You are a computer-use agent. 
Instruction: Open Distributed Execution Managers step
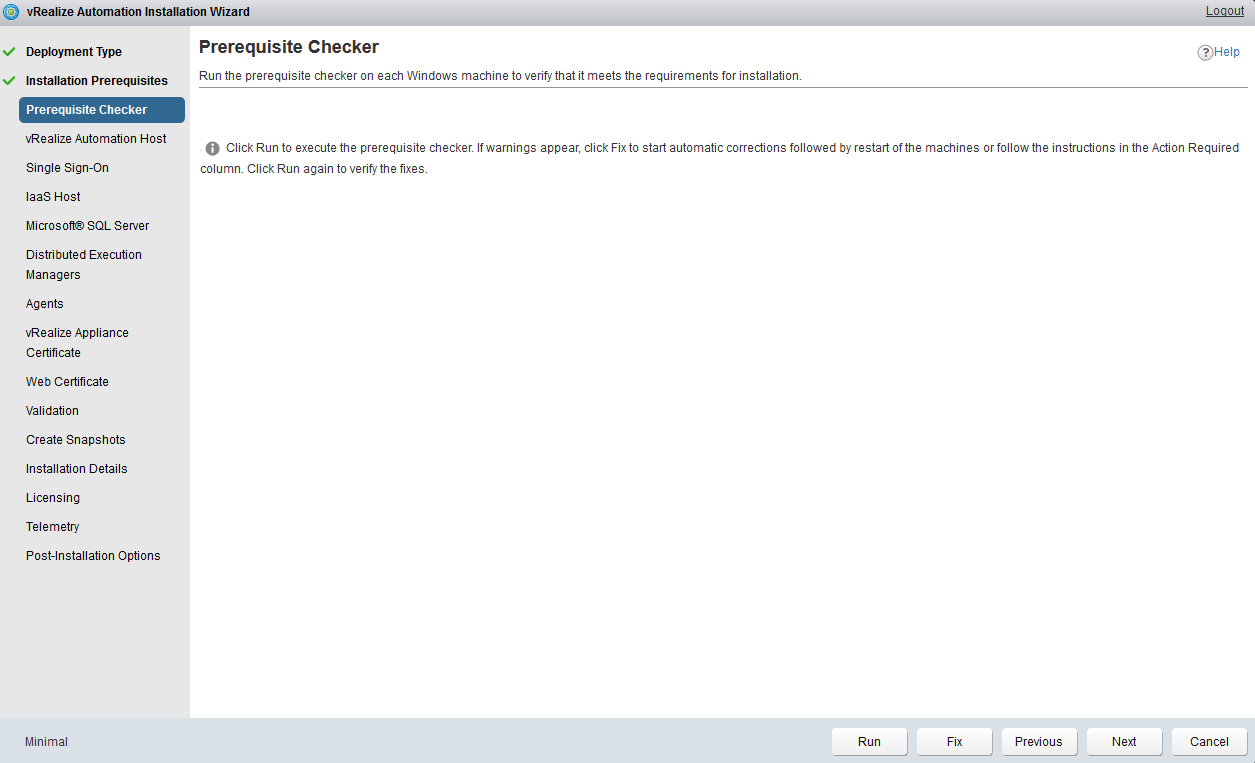(84, 265)
